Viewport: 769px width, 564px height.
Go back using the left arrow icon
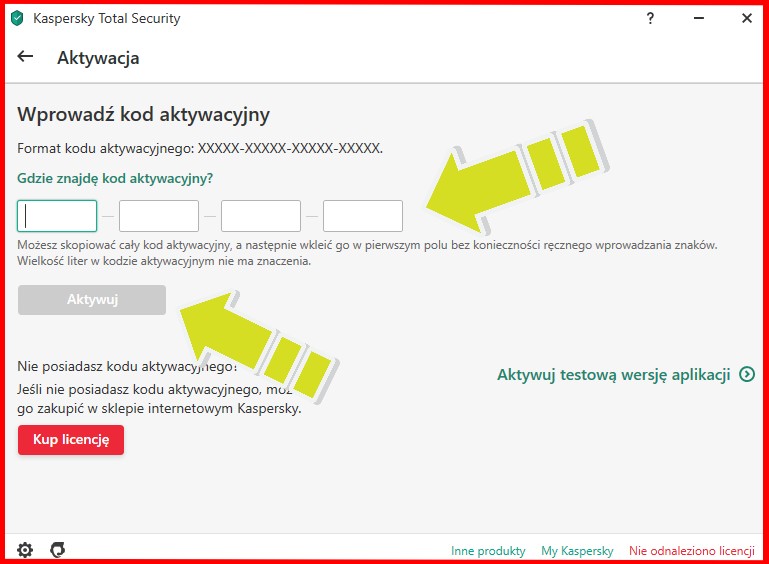pos(25,56)
